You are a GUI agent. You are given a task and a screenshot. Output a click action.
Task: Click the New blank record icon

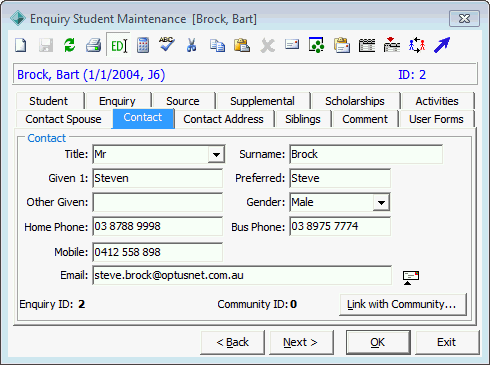click(x=21, y=45)
